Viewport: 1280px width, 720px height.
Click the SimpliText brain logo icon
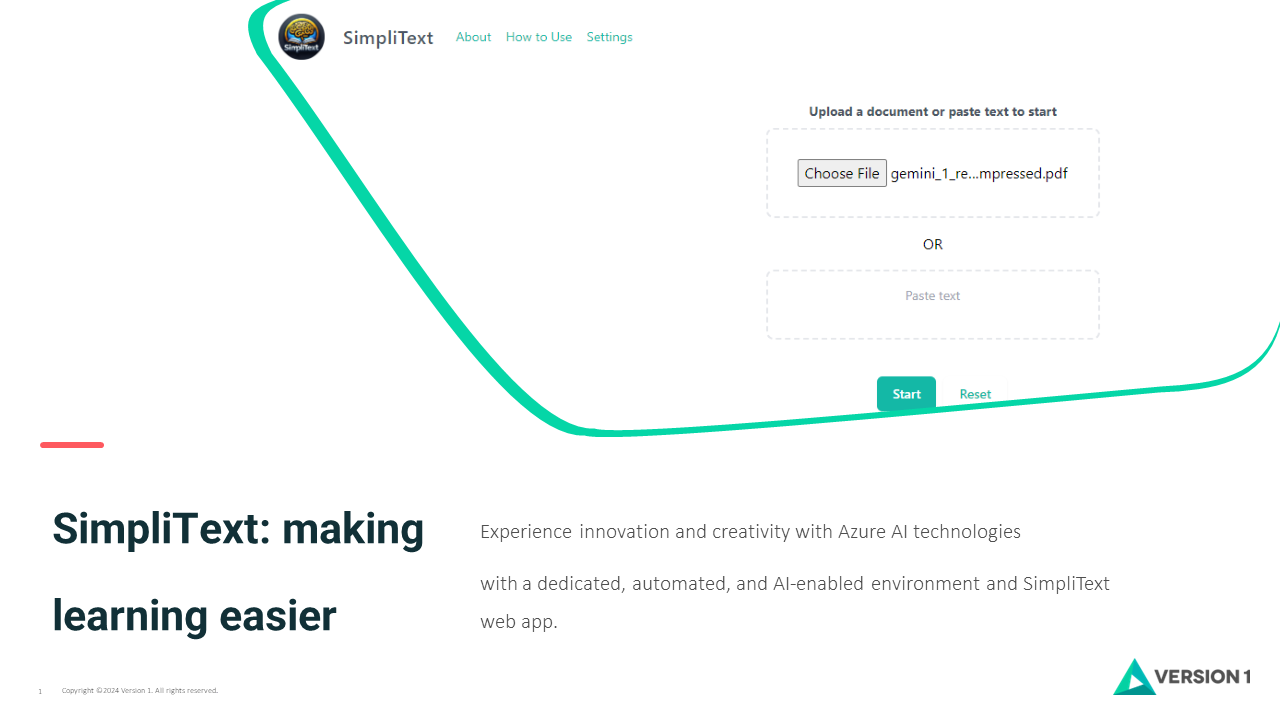tap(301, 37)
